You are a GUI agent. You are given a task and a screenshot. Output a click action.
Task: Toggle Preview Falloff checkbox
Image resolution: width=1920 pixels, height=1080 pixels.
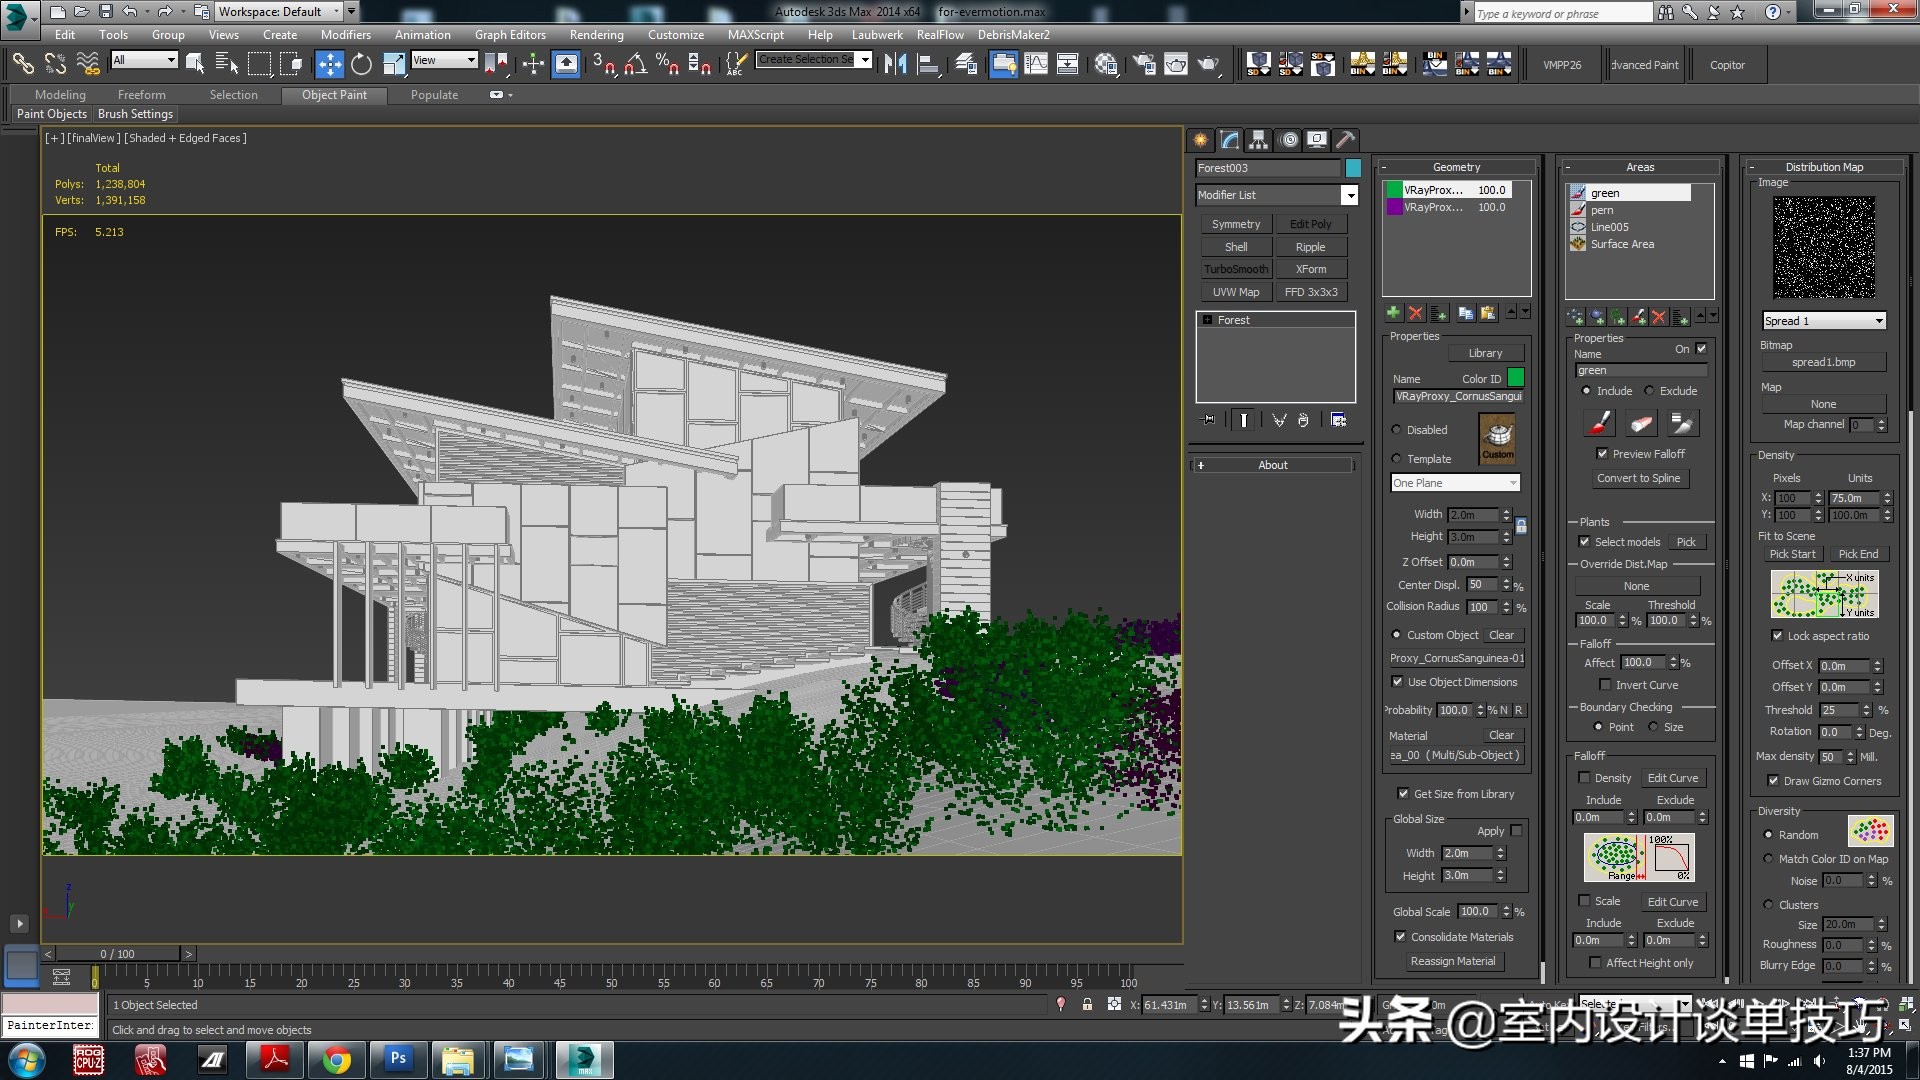coord(1602,454)
